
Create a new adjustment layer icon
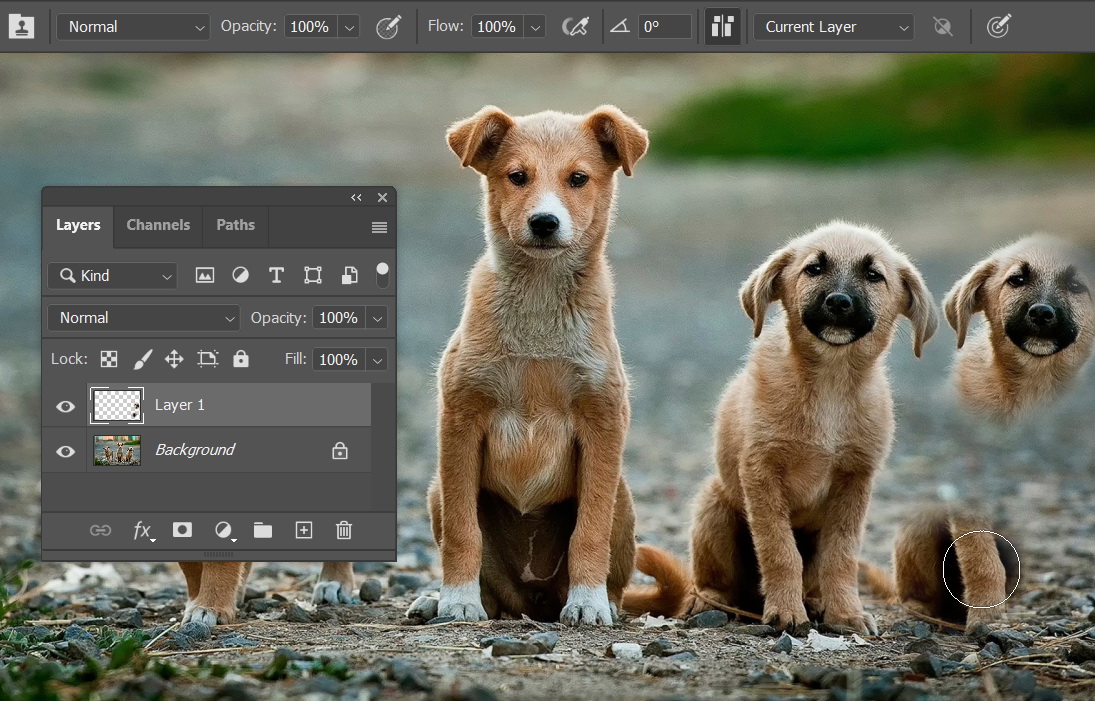(x=223, y=530)
